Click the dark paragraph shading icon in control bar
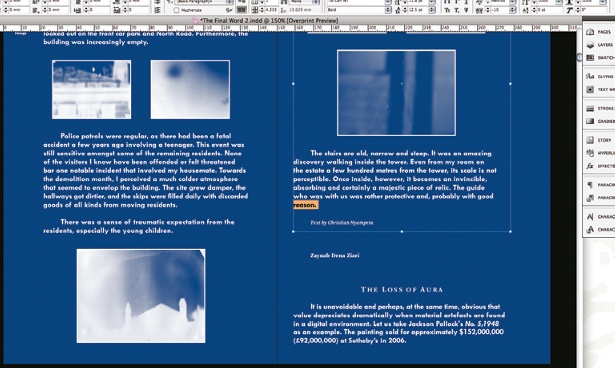615x368 pixels. [x=241, y=10]
